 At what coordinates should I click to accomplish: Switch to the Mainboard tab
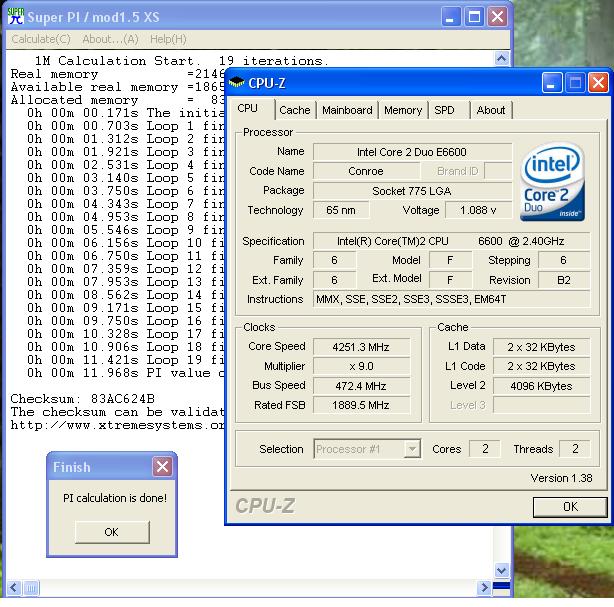[347, 110]
